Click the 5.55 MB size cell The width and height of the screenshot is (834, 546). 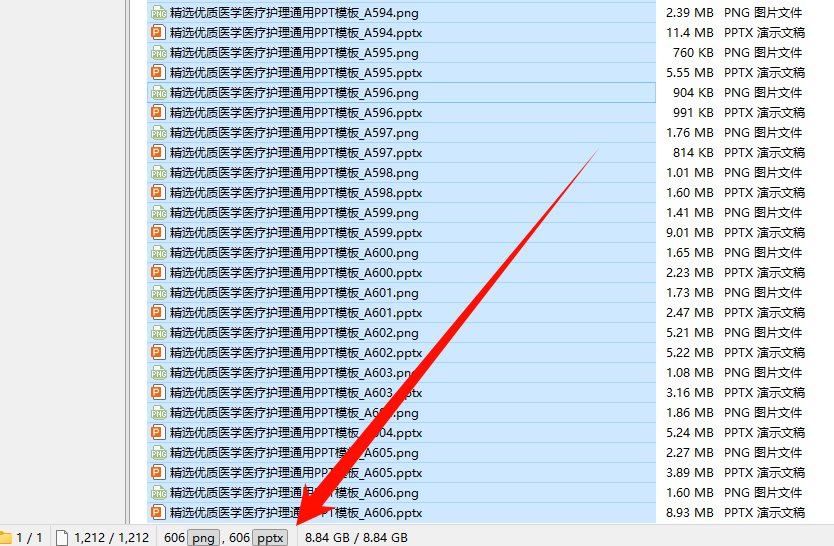click(690, 73)
